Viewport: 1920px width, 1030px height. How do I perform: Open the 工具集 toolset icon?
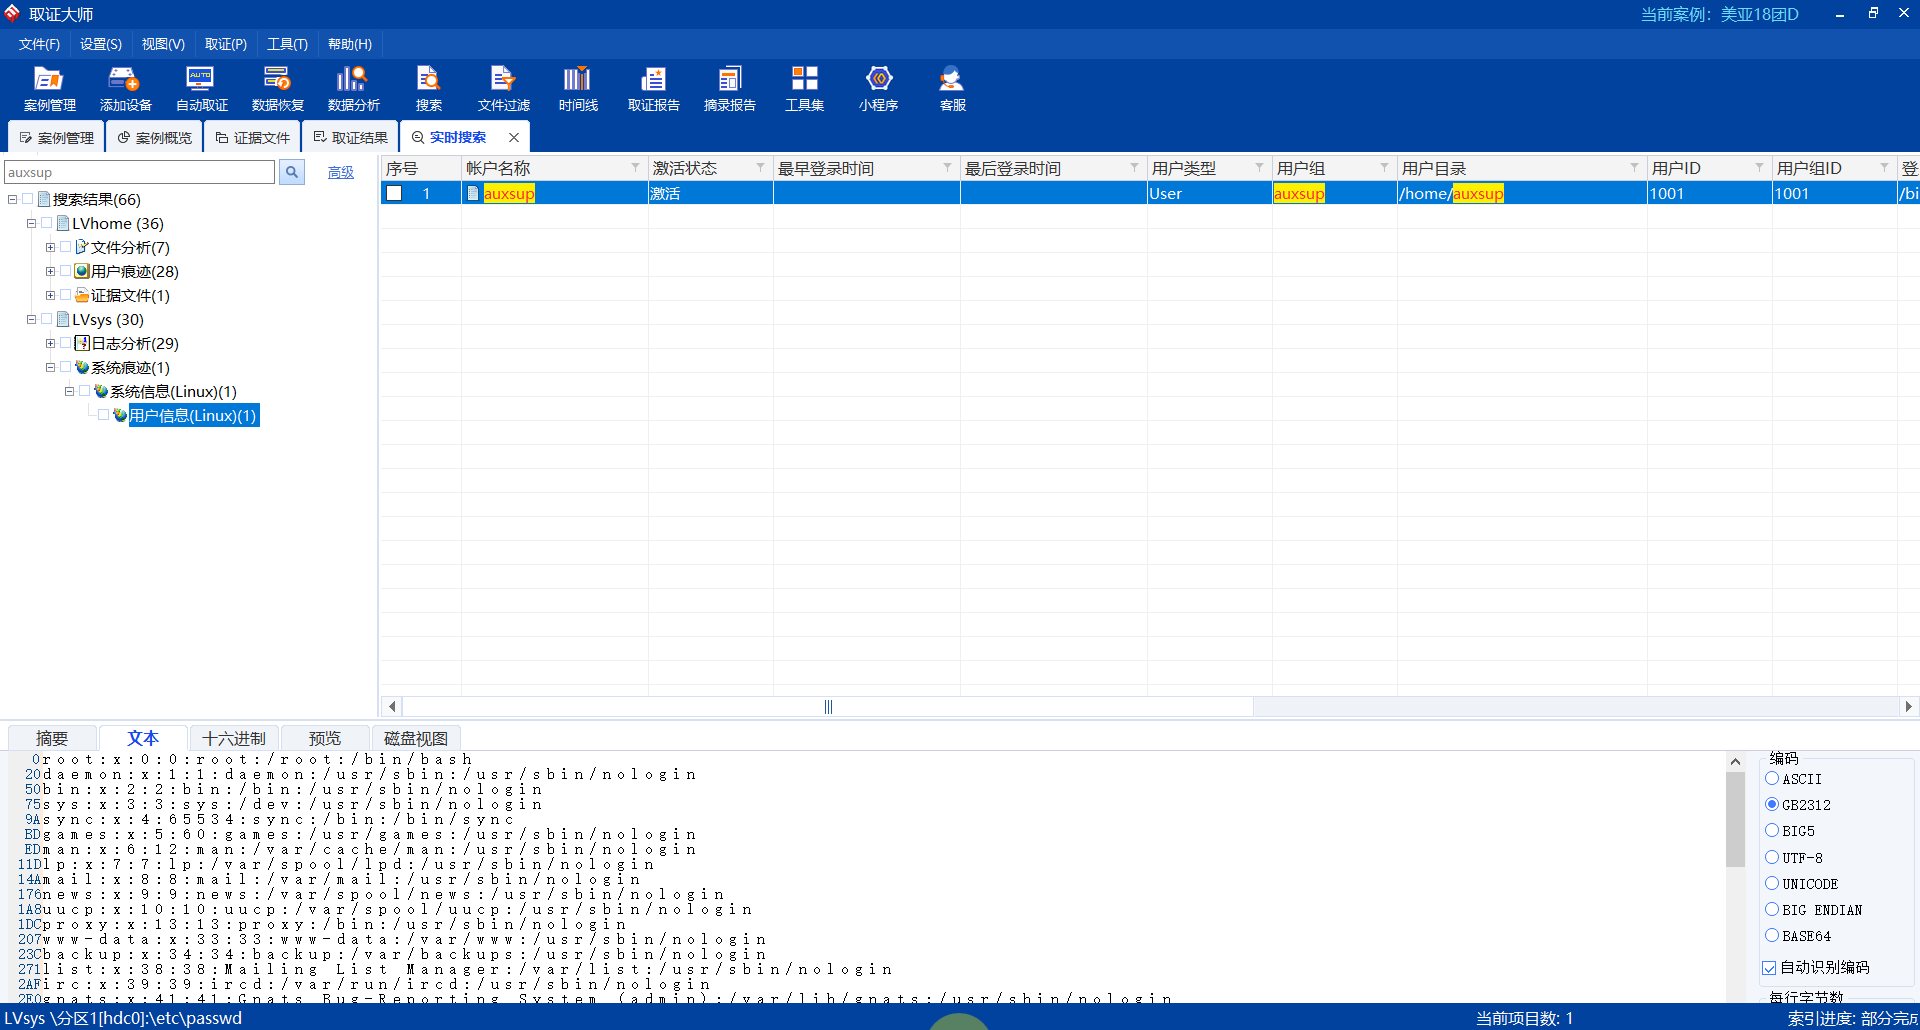click(804, 88)
